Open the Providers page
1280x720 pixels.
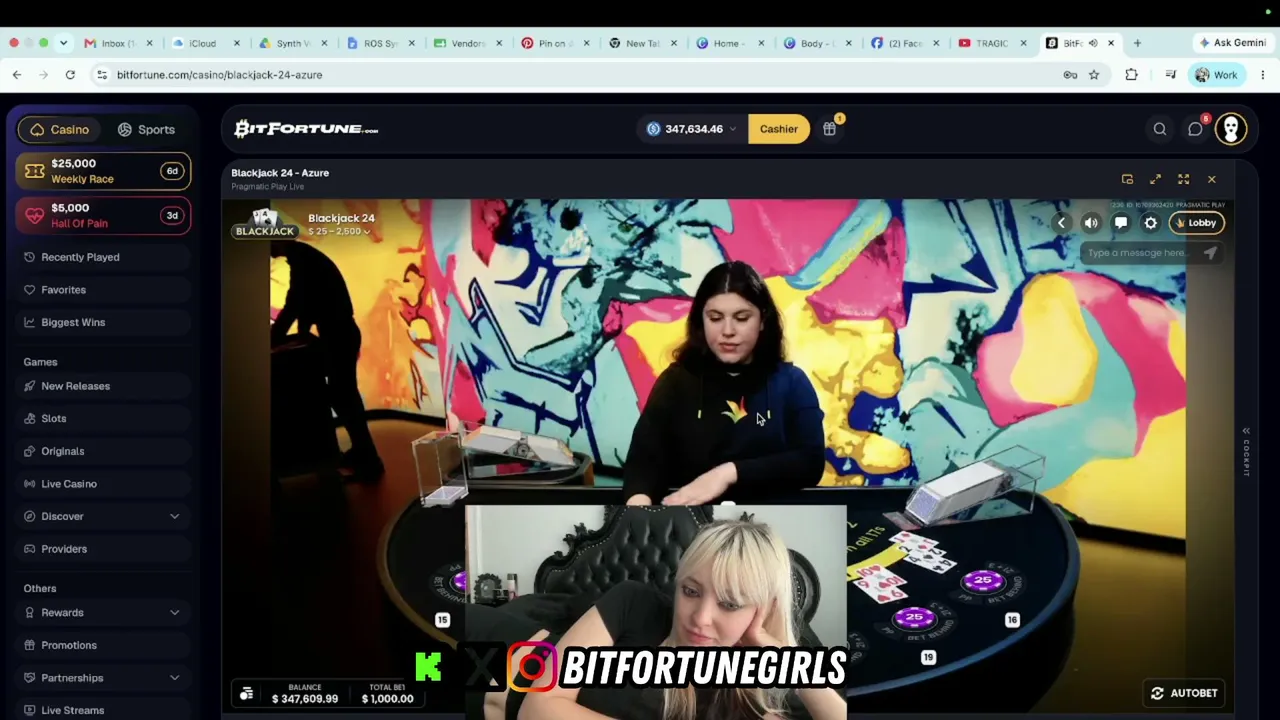pyautogui.click(x=102, y=549)
